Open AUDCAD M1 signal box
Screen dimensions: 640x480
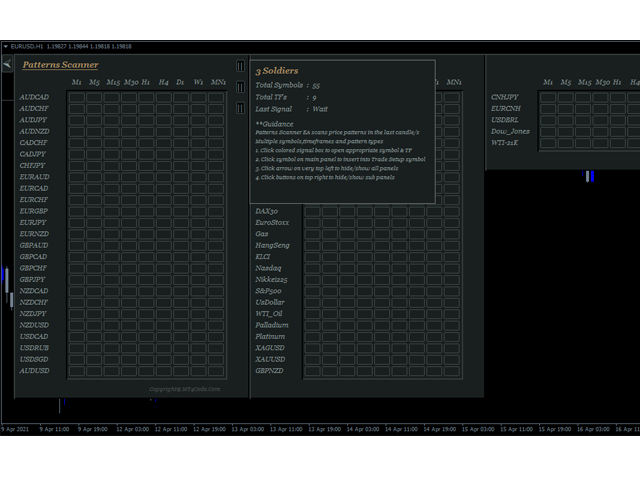[77, 98]
